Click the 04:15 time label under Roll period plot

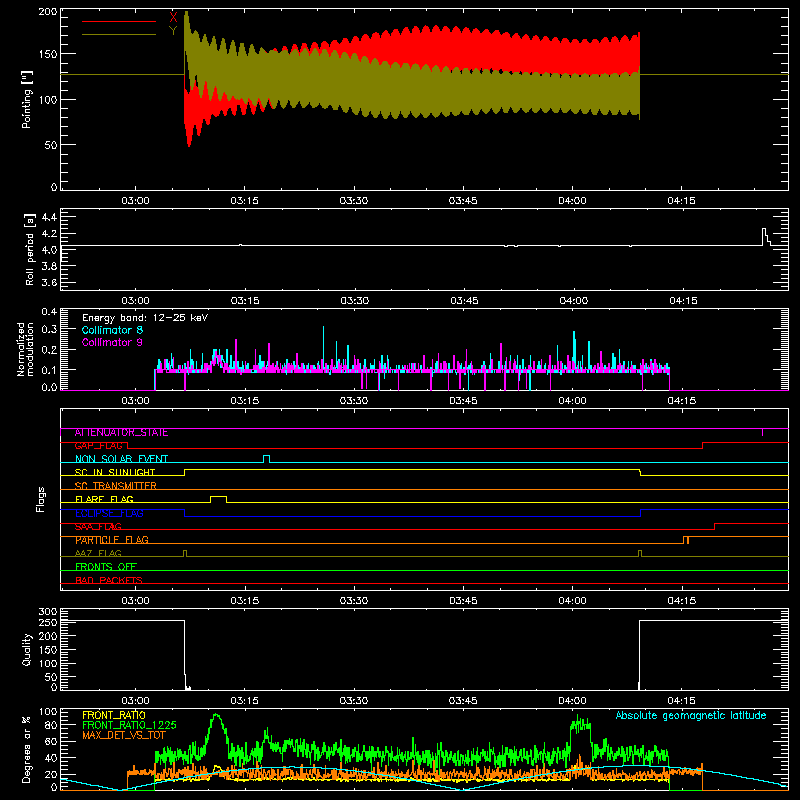[x=683, y=301]
